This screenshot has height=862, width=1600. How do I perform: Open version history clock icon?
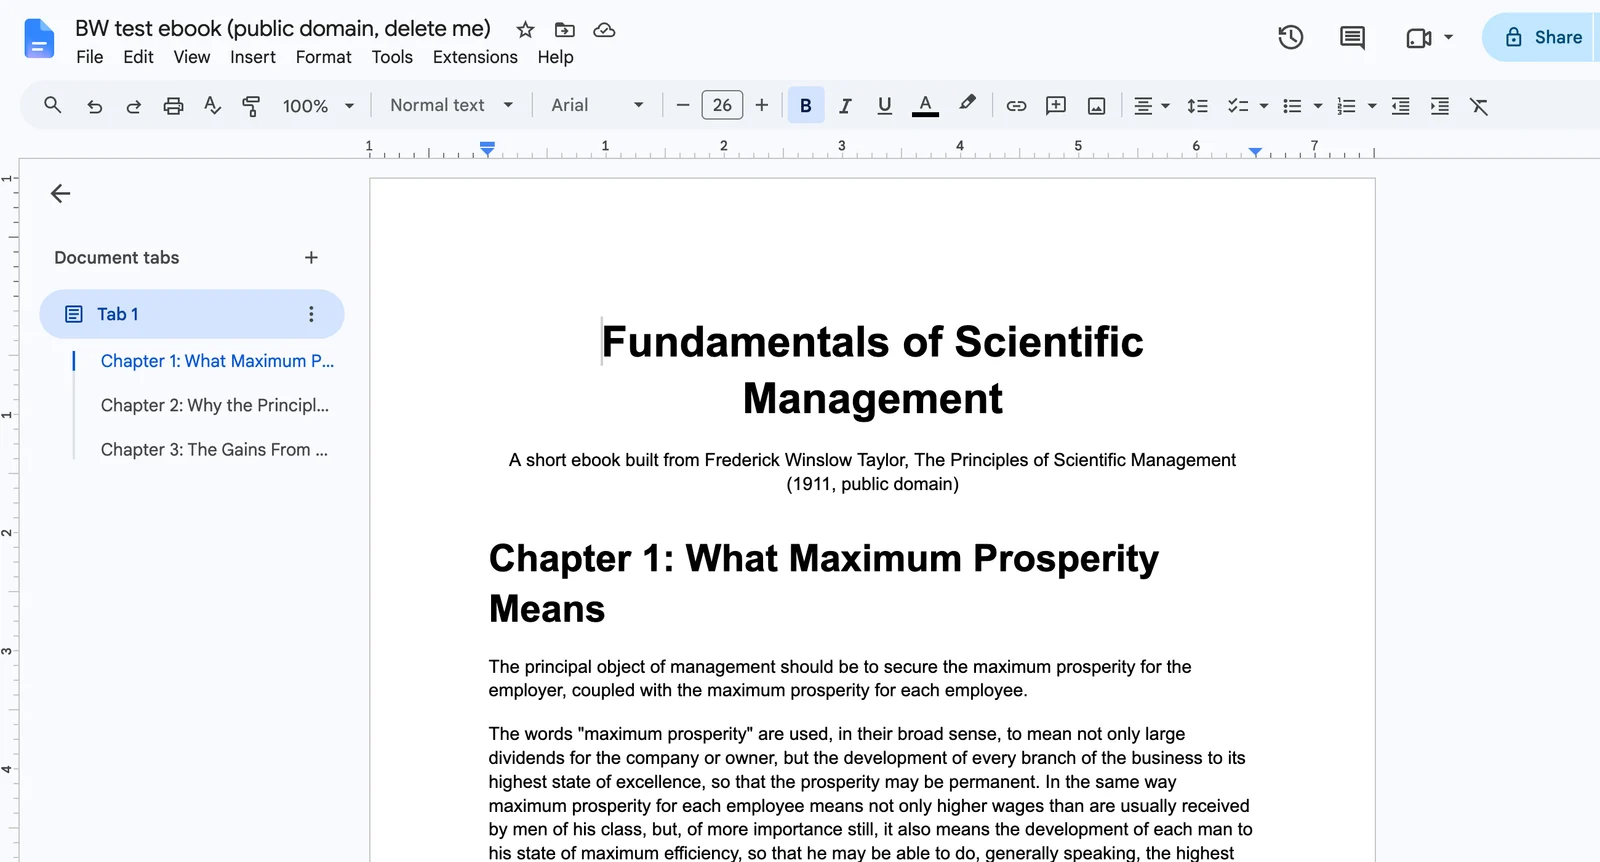click(x=1291, y=38)
